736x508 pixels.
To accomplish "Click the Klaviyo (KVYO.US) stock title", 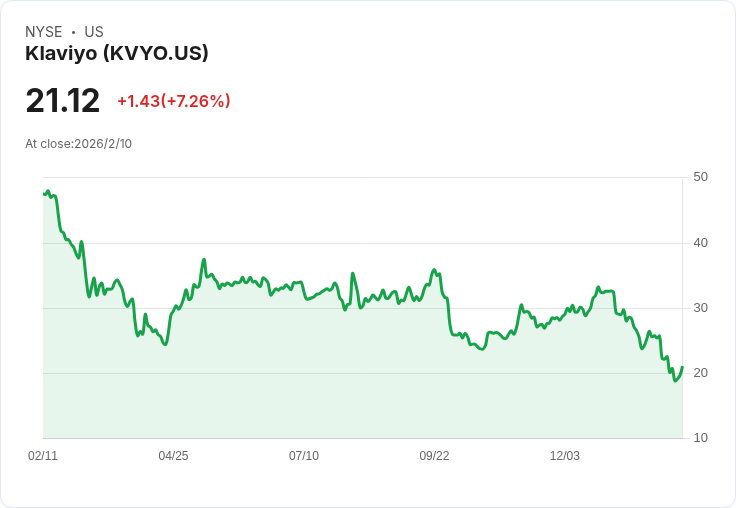I will [x=117, y=54].
